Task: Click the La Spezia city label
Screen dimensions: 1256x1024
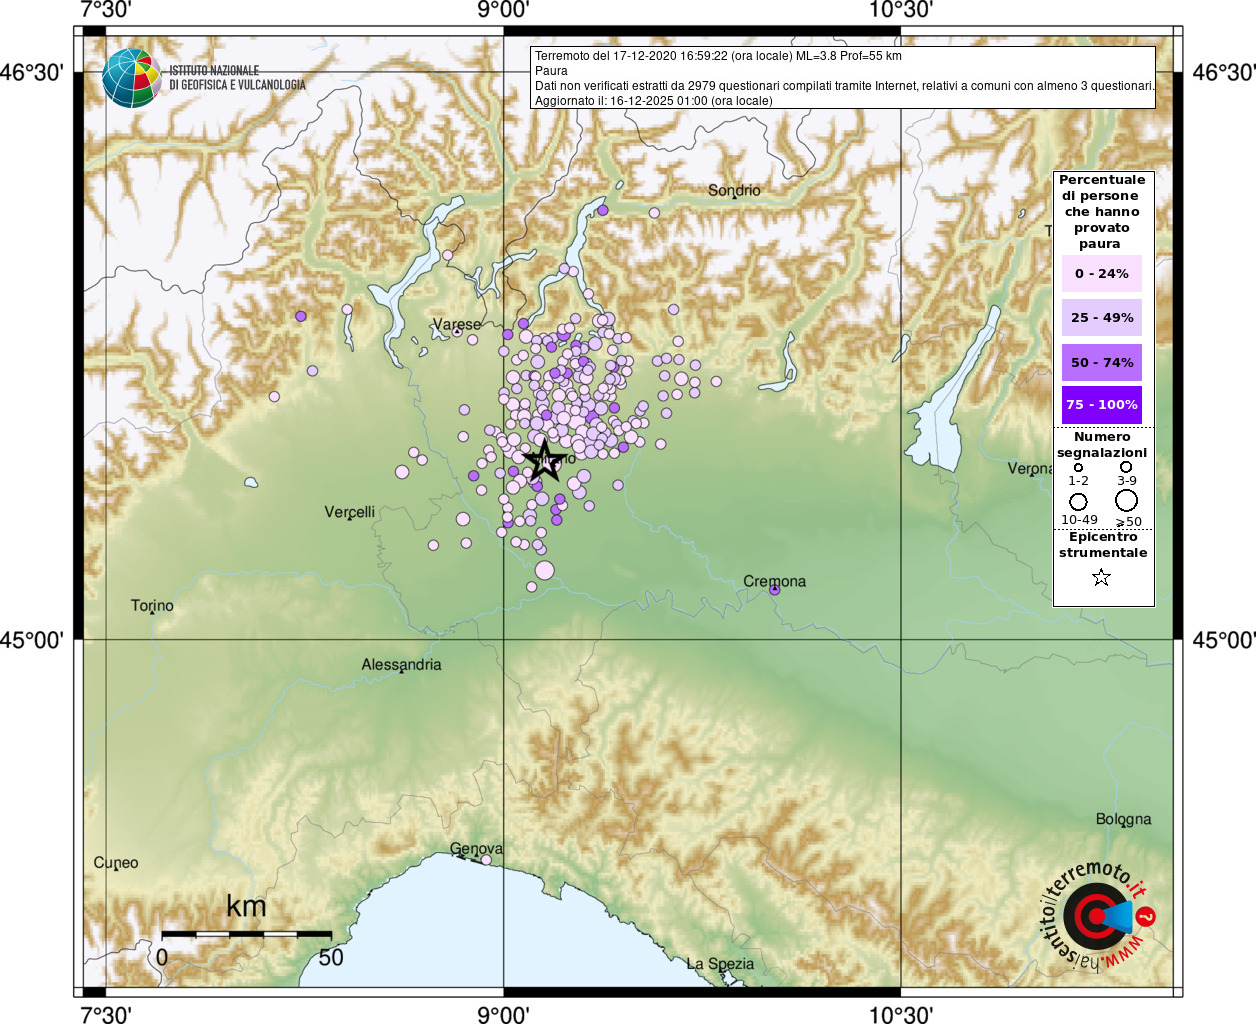Action: click(x=720, y=964)
